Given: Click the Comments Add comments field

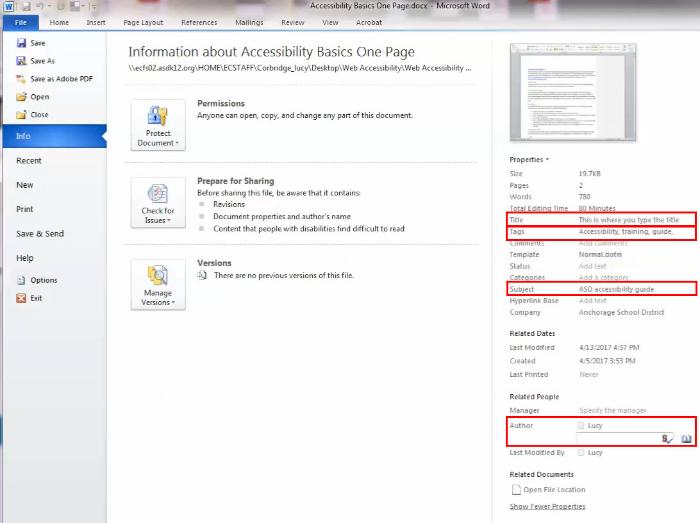Looking at the screenshot, I should [603, 243].
